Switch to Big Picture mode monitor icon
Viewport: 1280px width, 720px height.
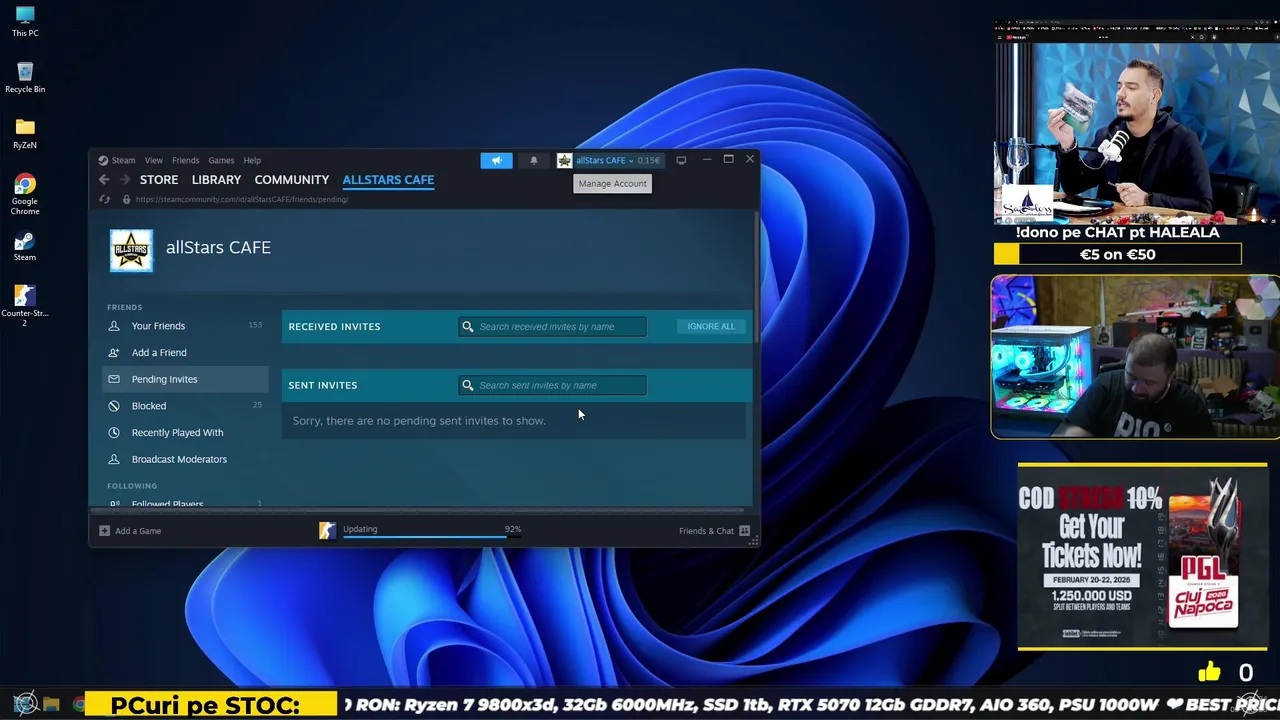(681, 160)
